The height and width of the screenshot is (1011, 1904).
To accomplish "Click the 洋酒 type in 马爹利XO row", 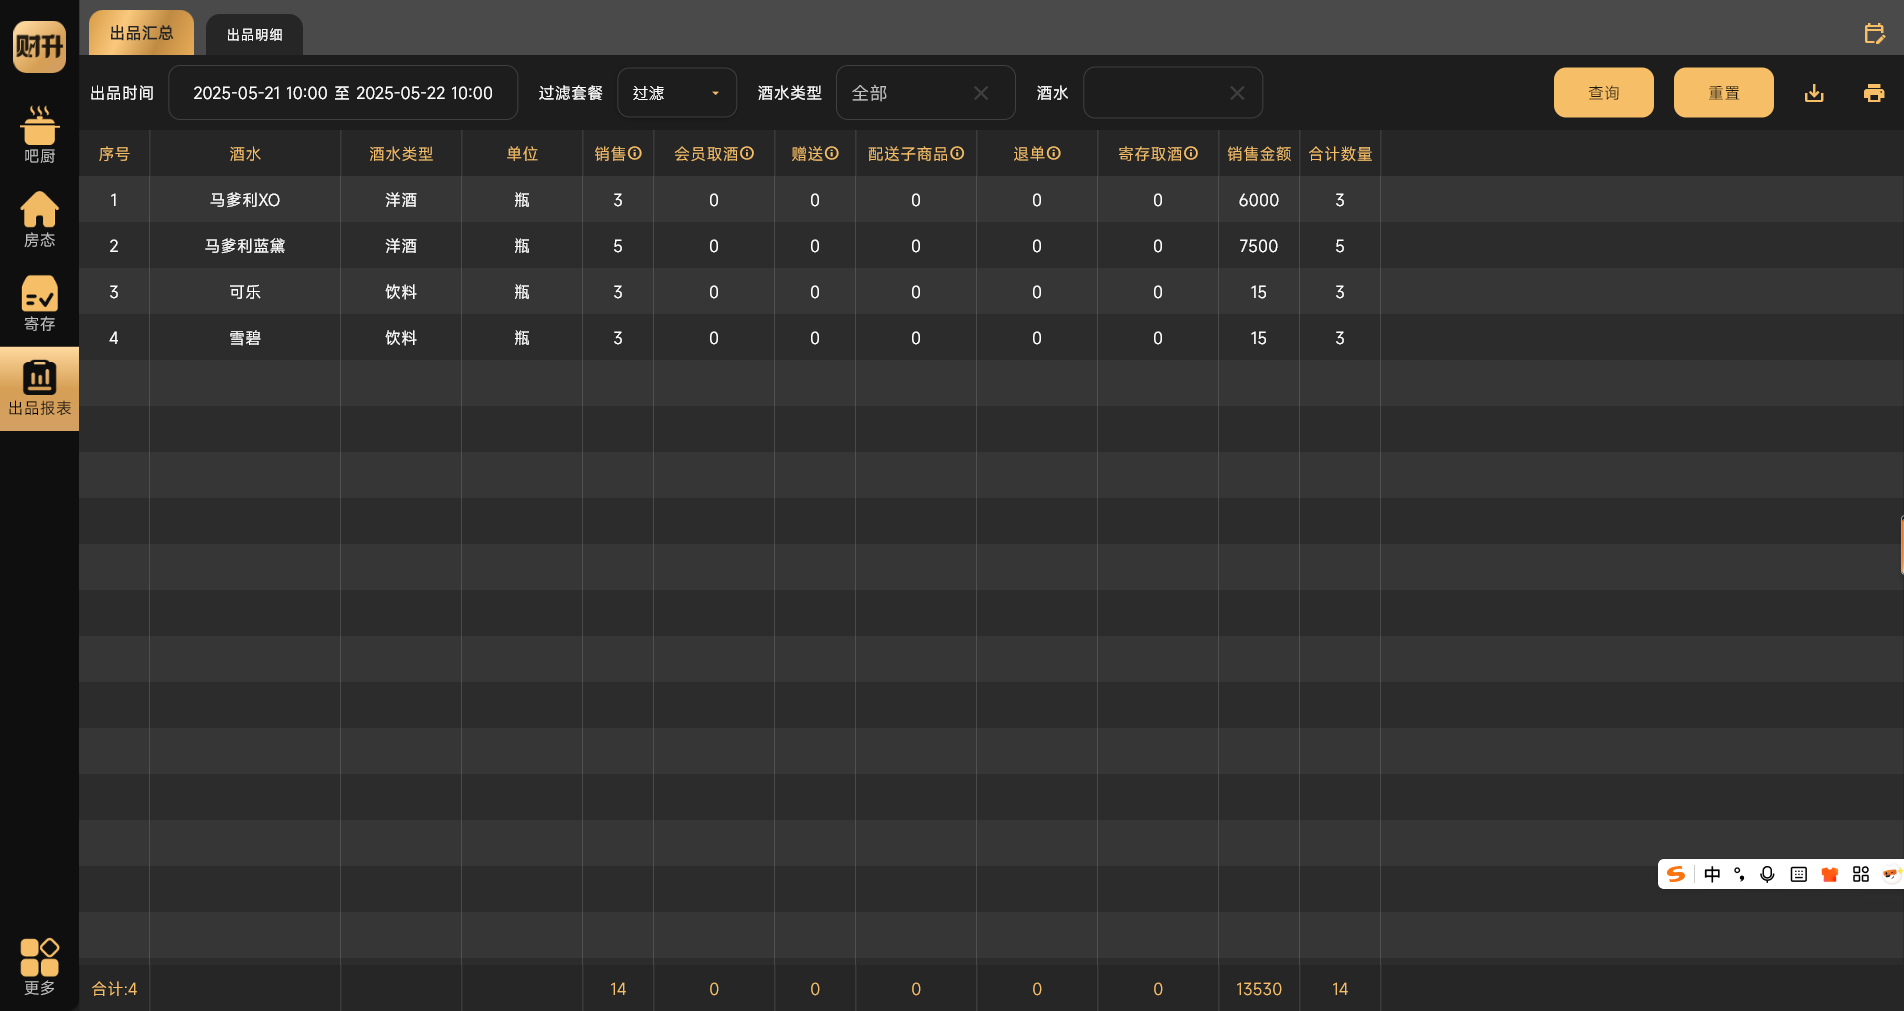I will point(401,200).
